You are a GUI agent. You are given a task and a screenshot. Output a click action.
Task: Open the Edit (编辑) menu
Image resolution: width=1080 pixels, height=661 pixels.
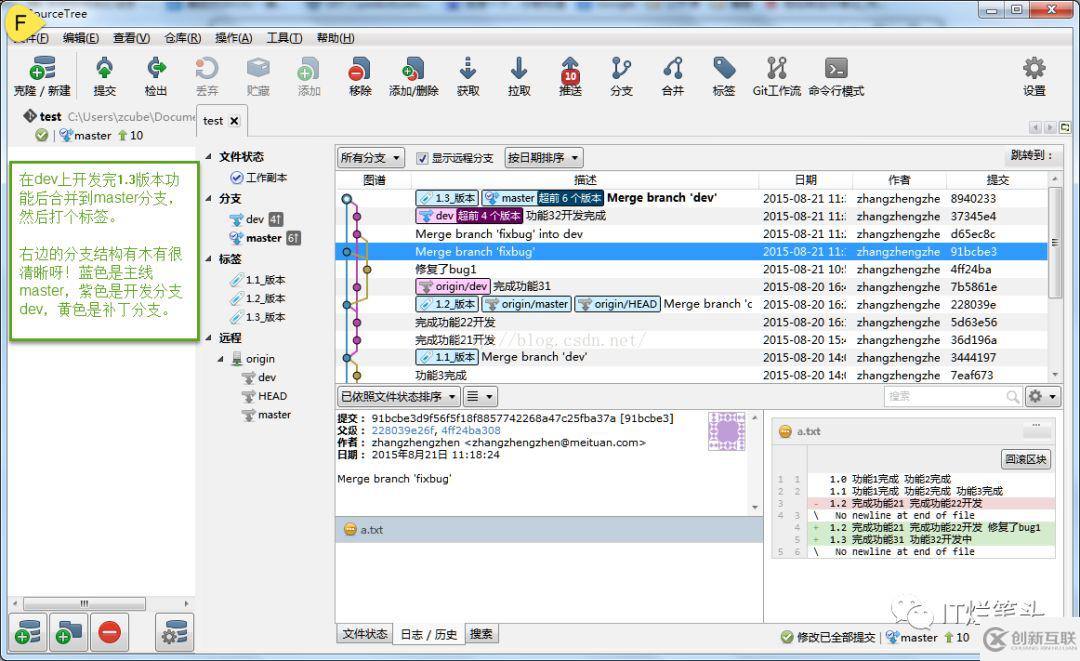click(x=81, y=38)
